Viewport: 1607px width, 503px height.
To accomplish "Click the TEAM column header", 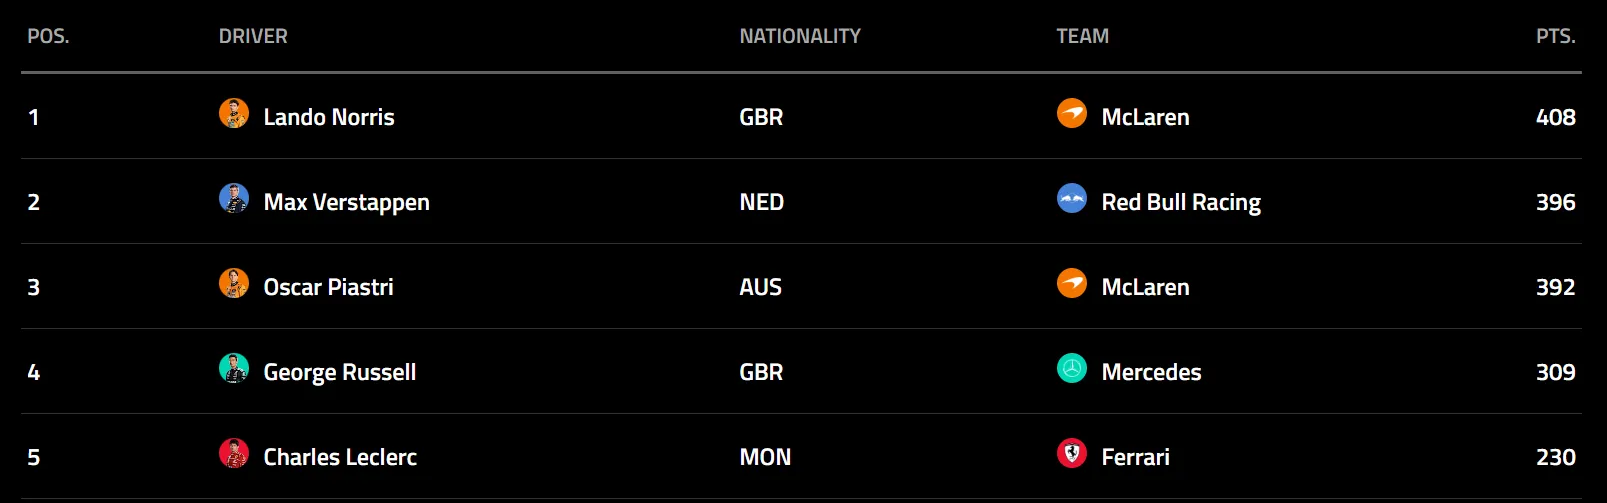I will 1082,36.
